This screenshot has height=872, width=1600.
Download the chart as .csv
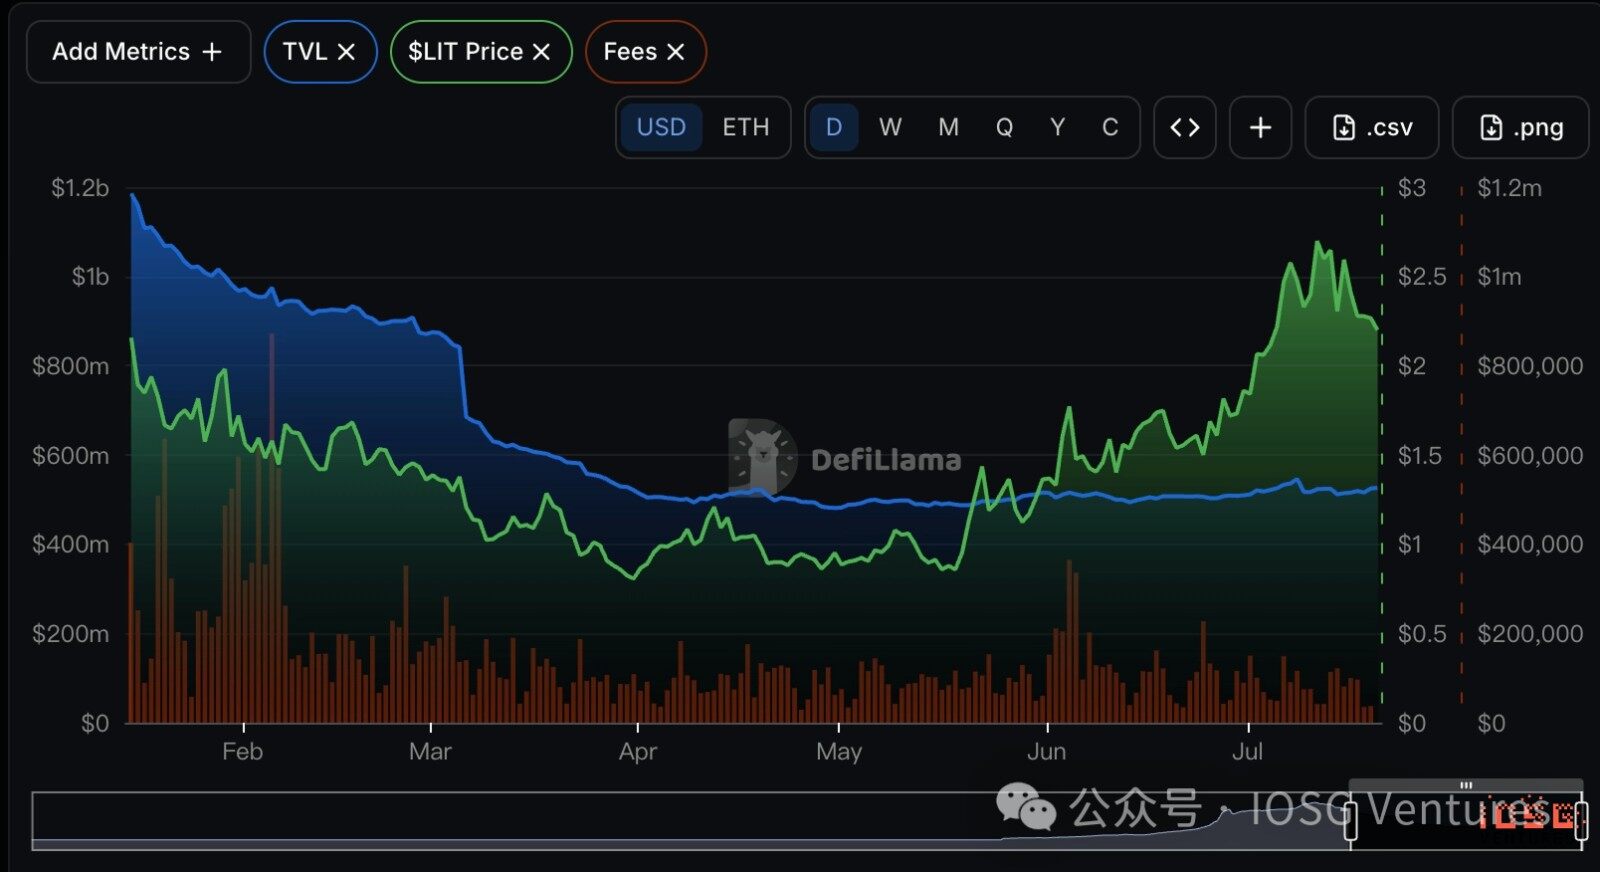pos(1372,127)
